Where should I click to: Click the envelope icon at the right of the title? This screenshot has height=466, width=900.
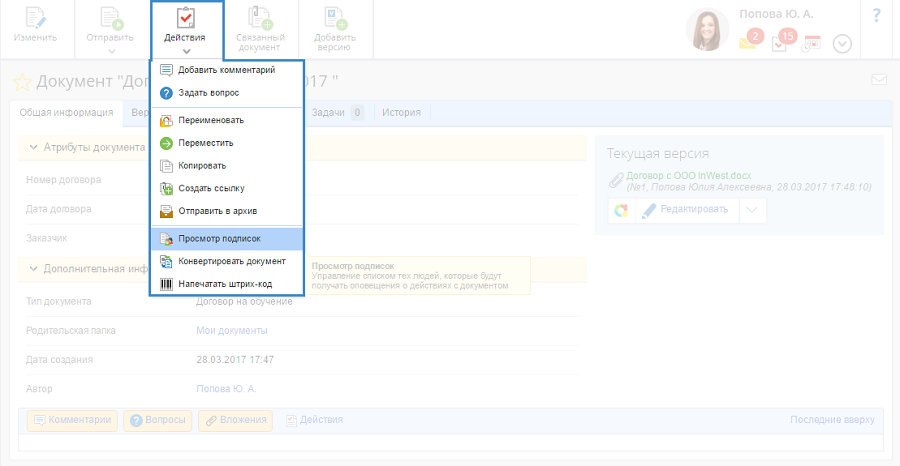click(x=879, y=80)
